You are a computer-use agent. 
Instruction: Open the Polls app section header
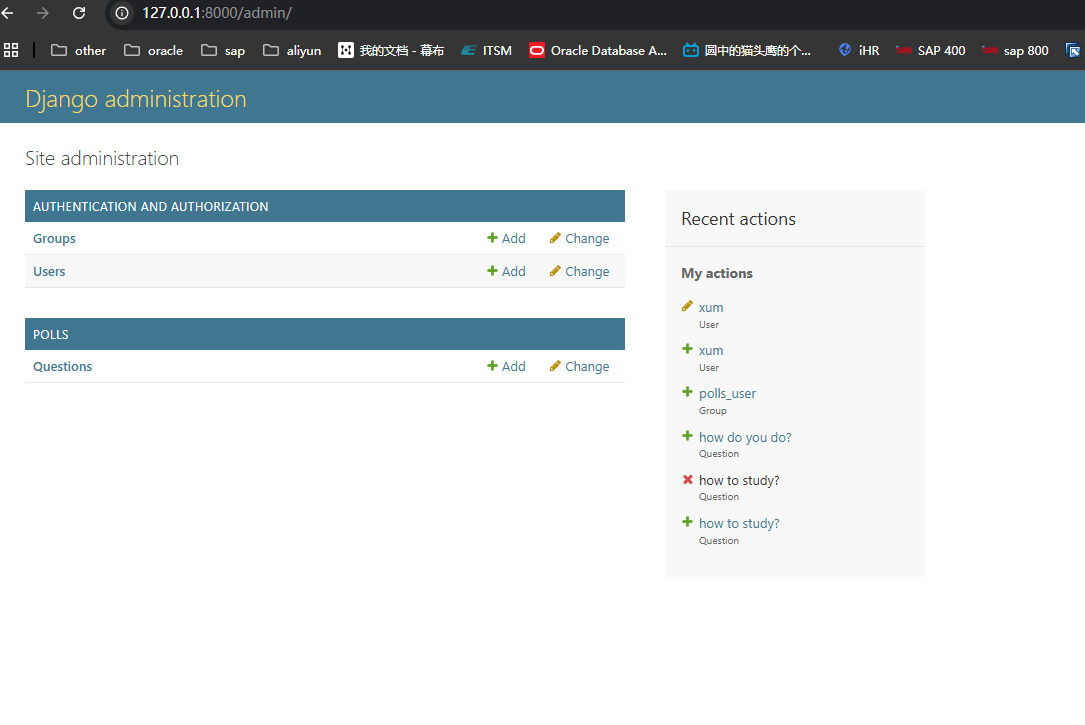(51, 335)
